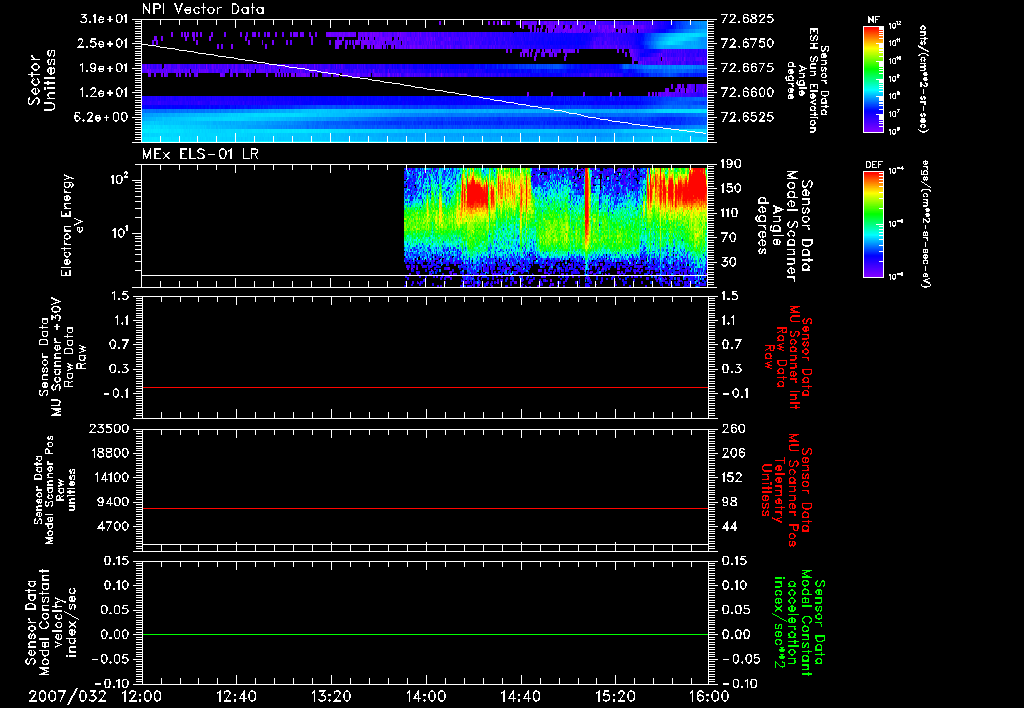1024x708 pixels.
Task: Click the "44" telemetry tick value
Action: 728,526
